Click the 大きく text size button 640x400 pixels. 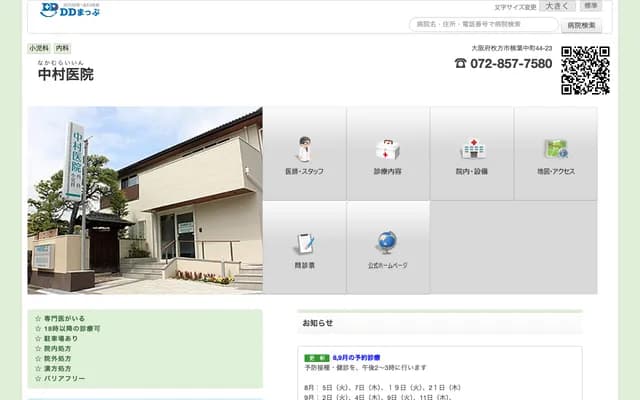pyautogui.click(x=557, y=6)
